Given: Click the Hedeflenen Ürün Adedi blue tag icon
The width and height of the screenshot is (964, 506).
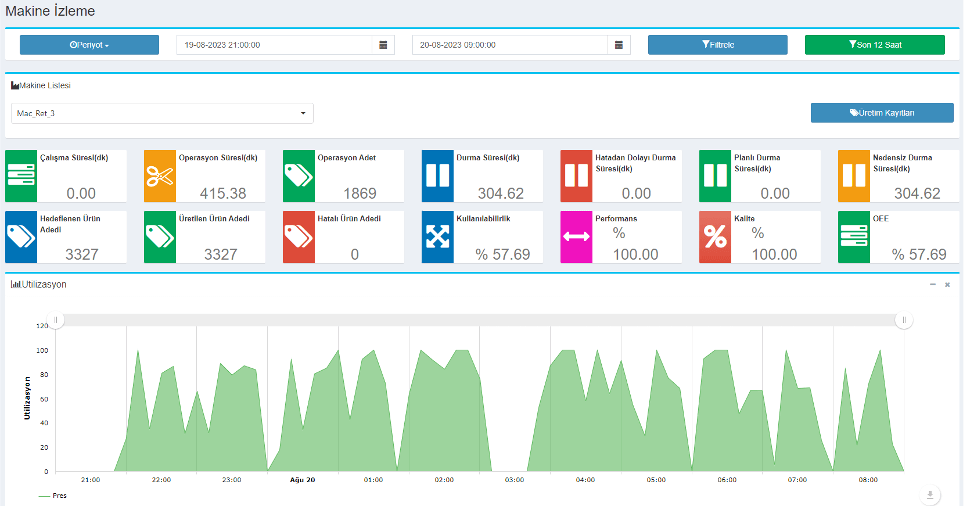Looking at the screenshot, I should click(21, 237).
